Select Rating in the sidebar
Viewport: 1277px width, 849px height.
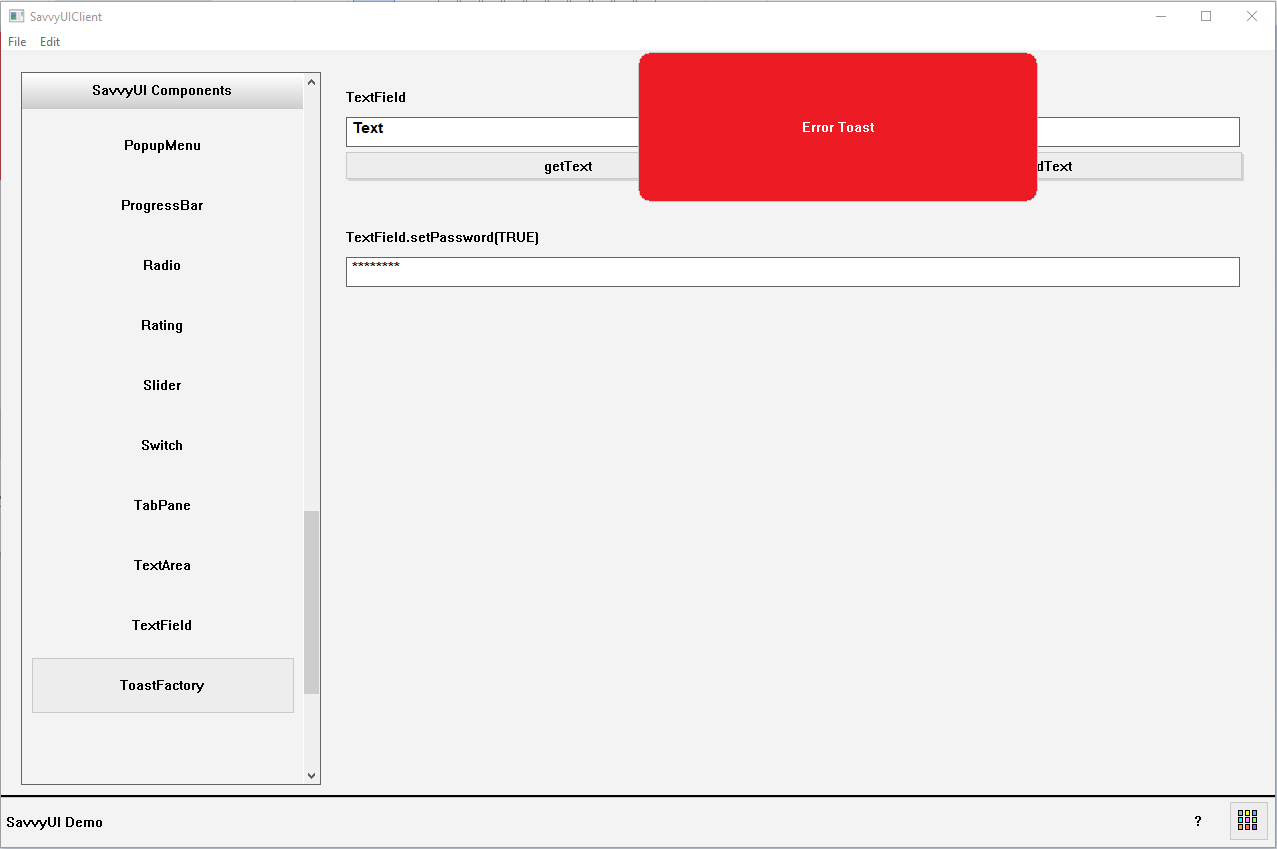(162, 325)
